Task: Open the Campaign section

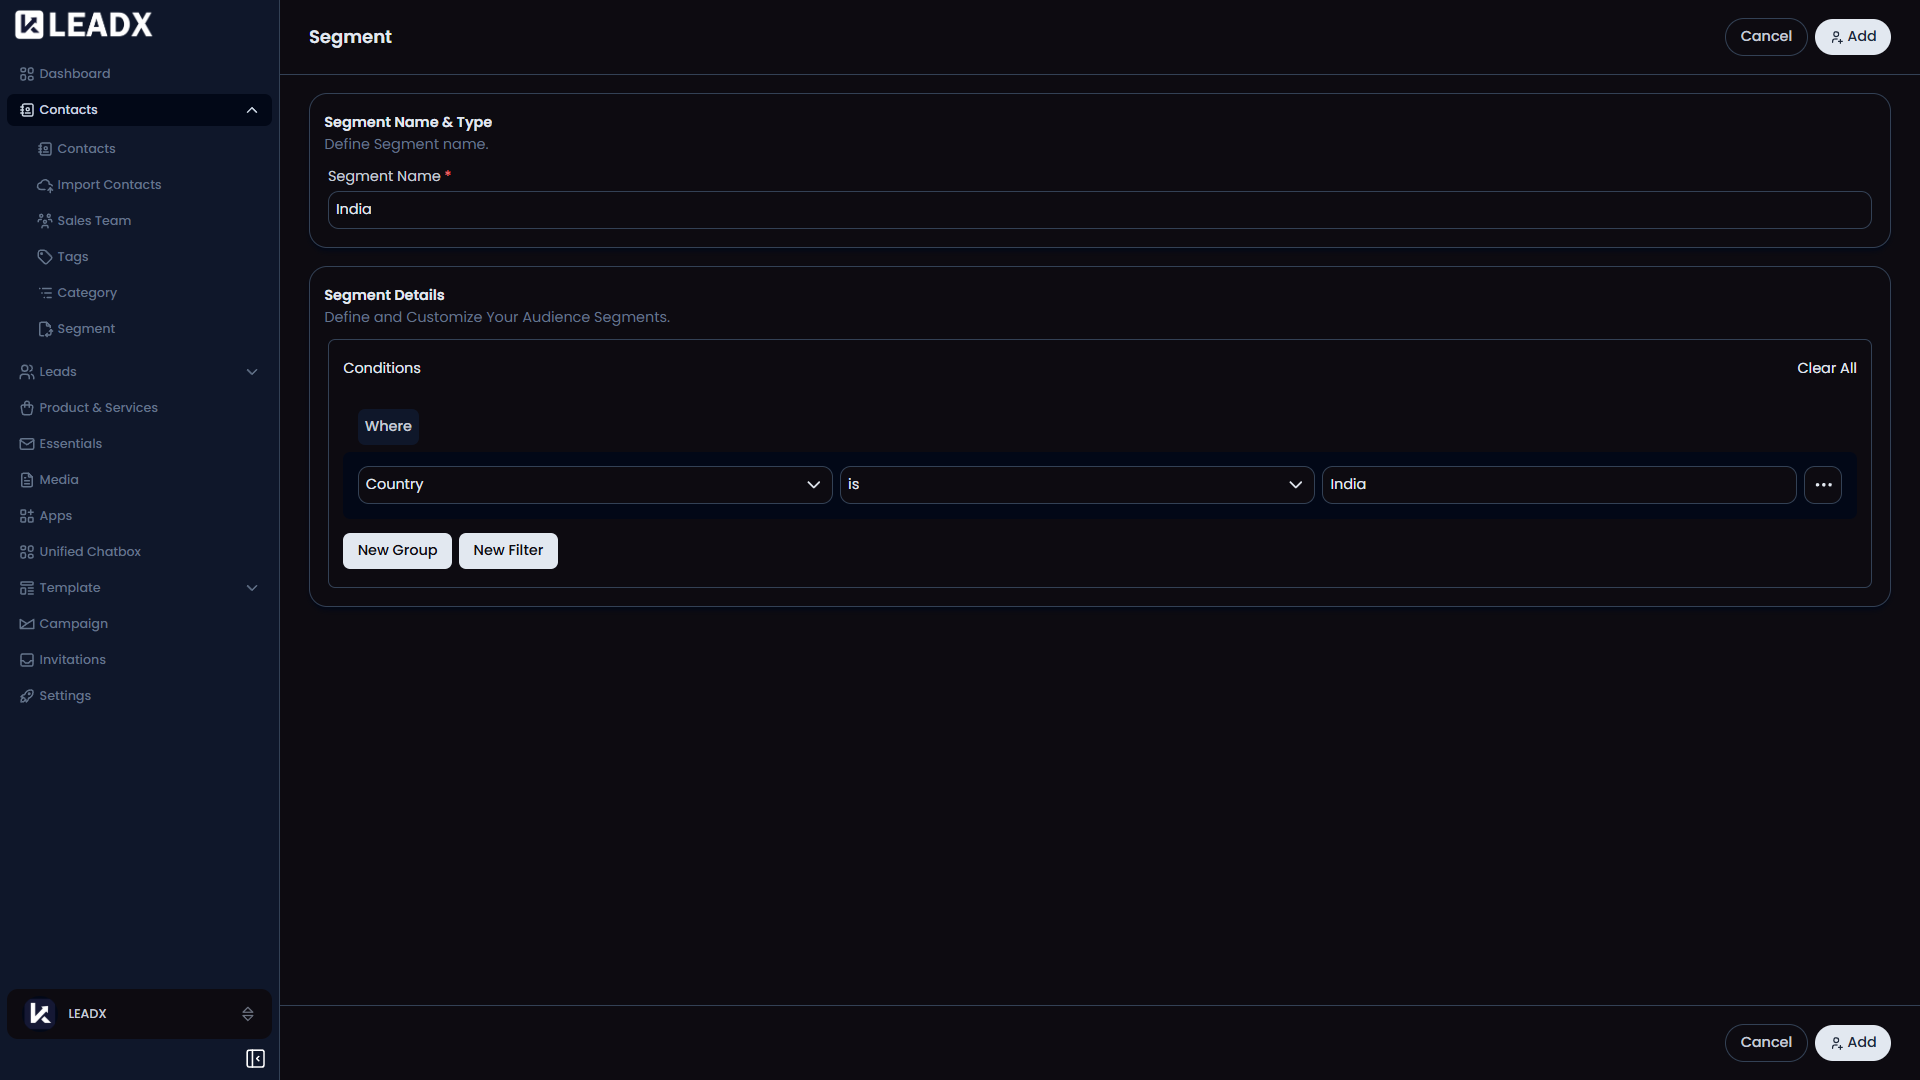Action: pyautogui.click(x=73, y=623)
